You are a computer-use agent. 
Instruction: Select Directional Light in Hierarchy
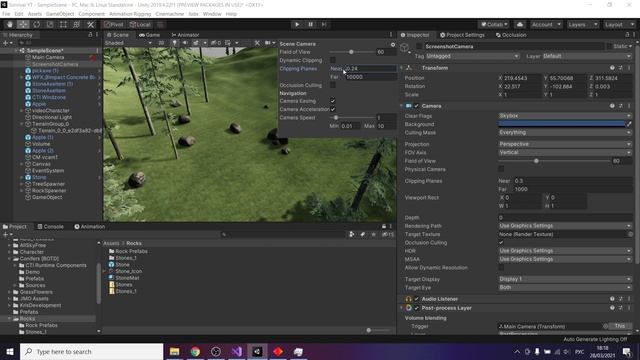click(51, 117)
